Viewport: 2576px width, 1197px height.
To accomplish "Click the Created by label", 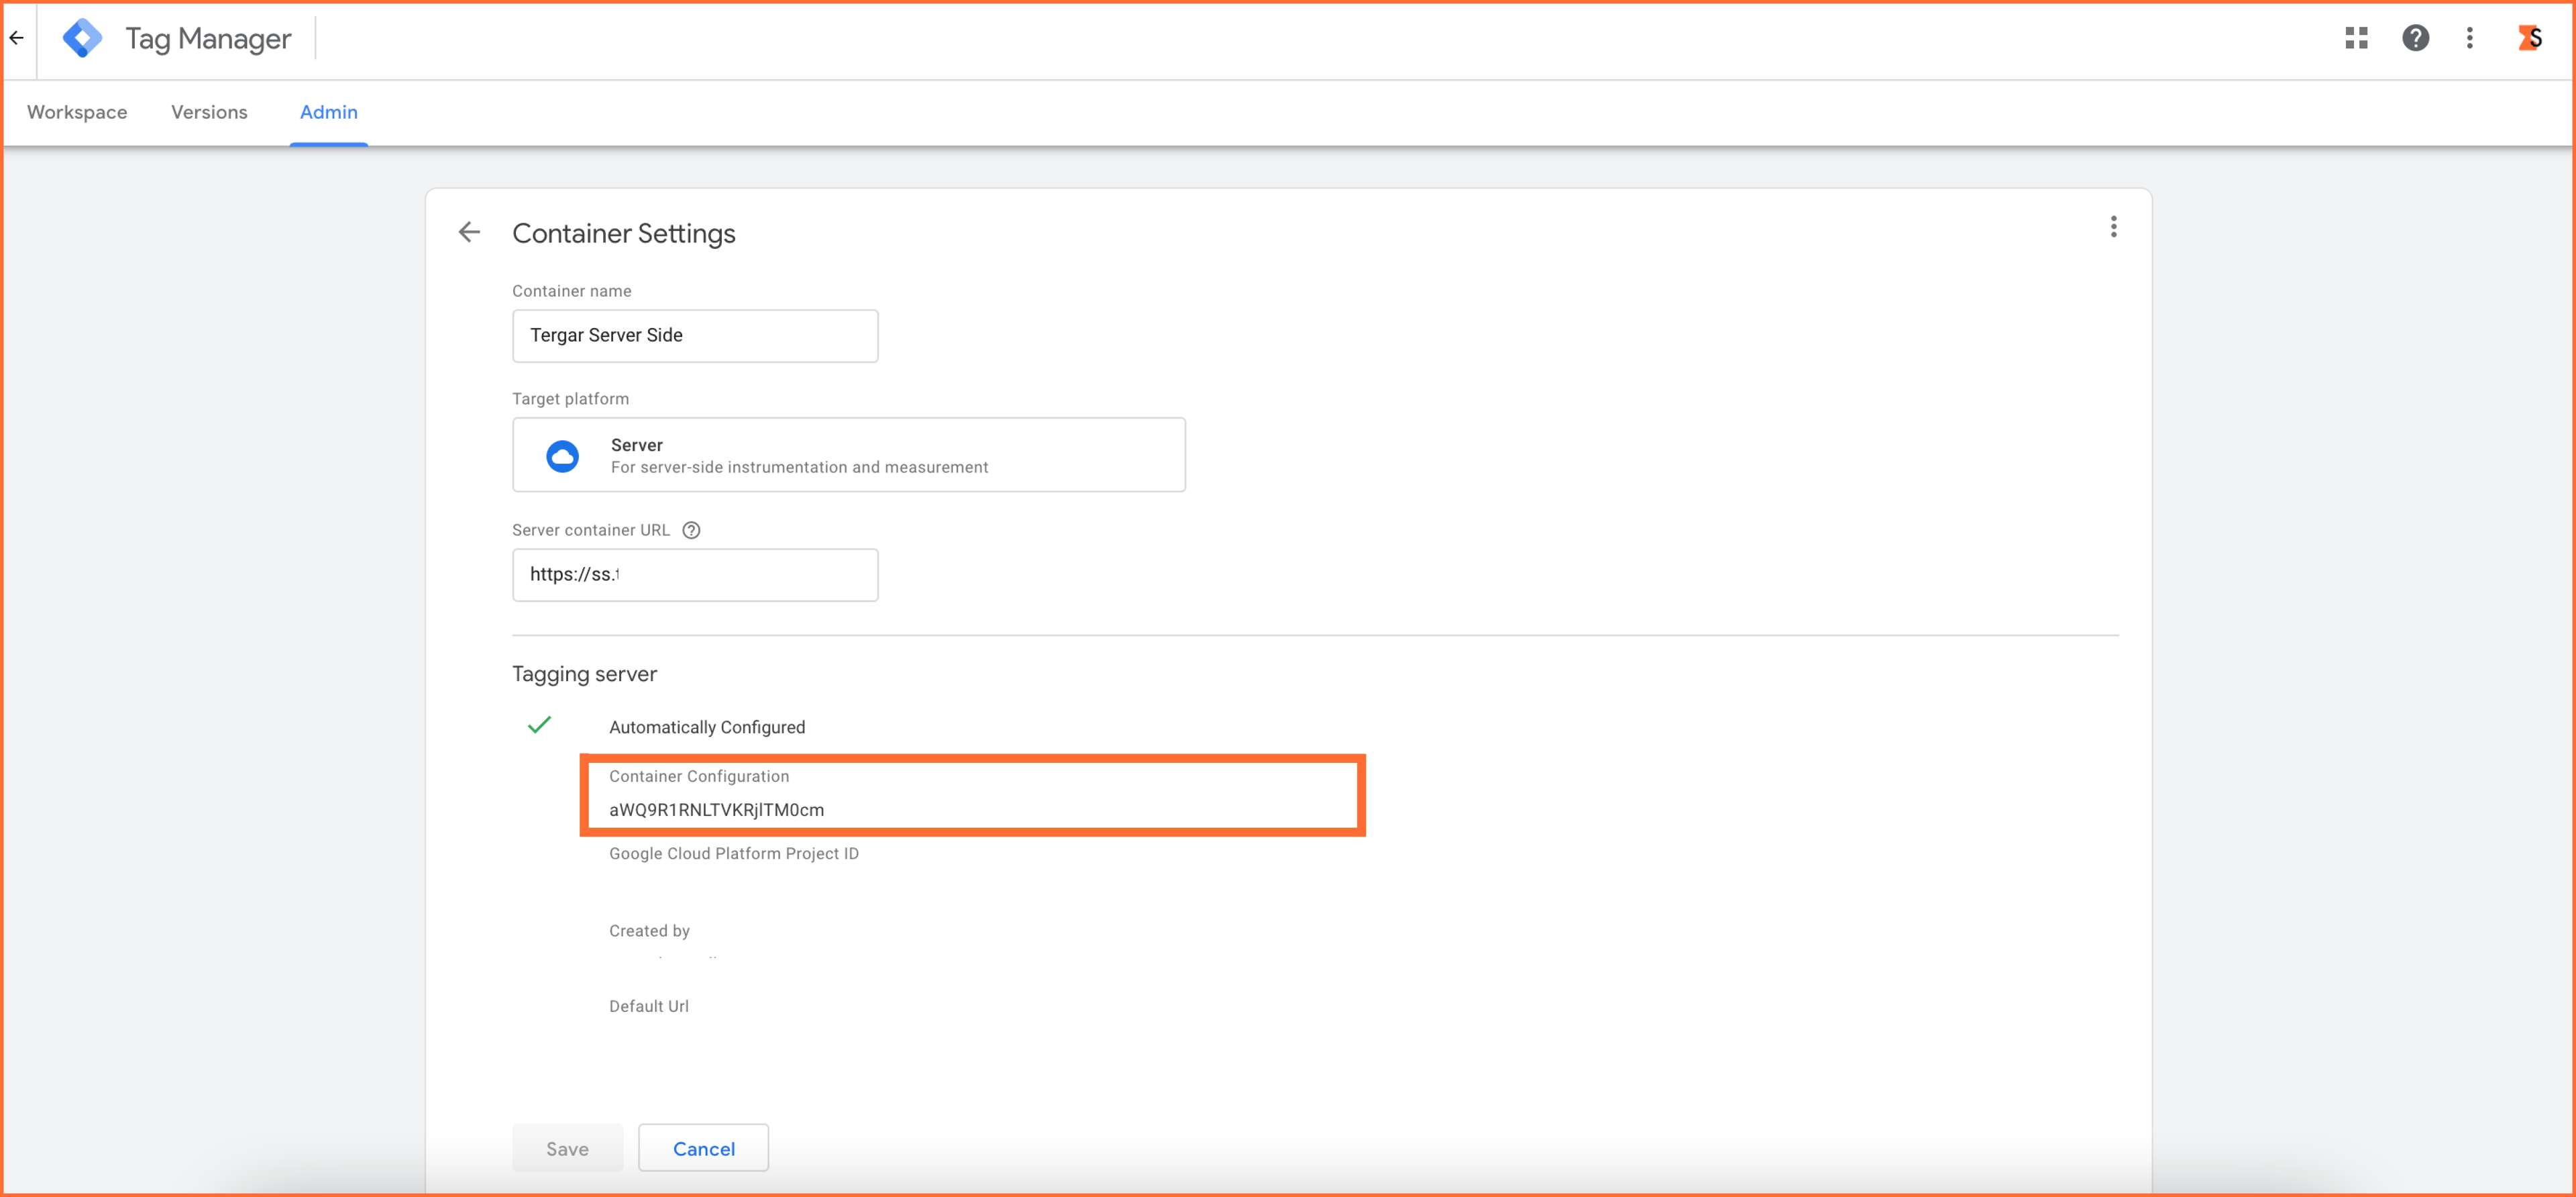I will coord(649,931).
